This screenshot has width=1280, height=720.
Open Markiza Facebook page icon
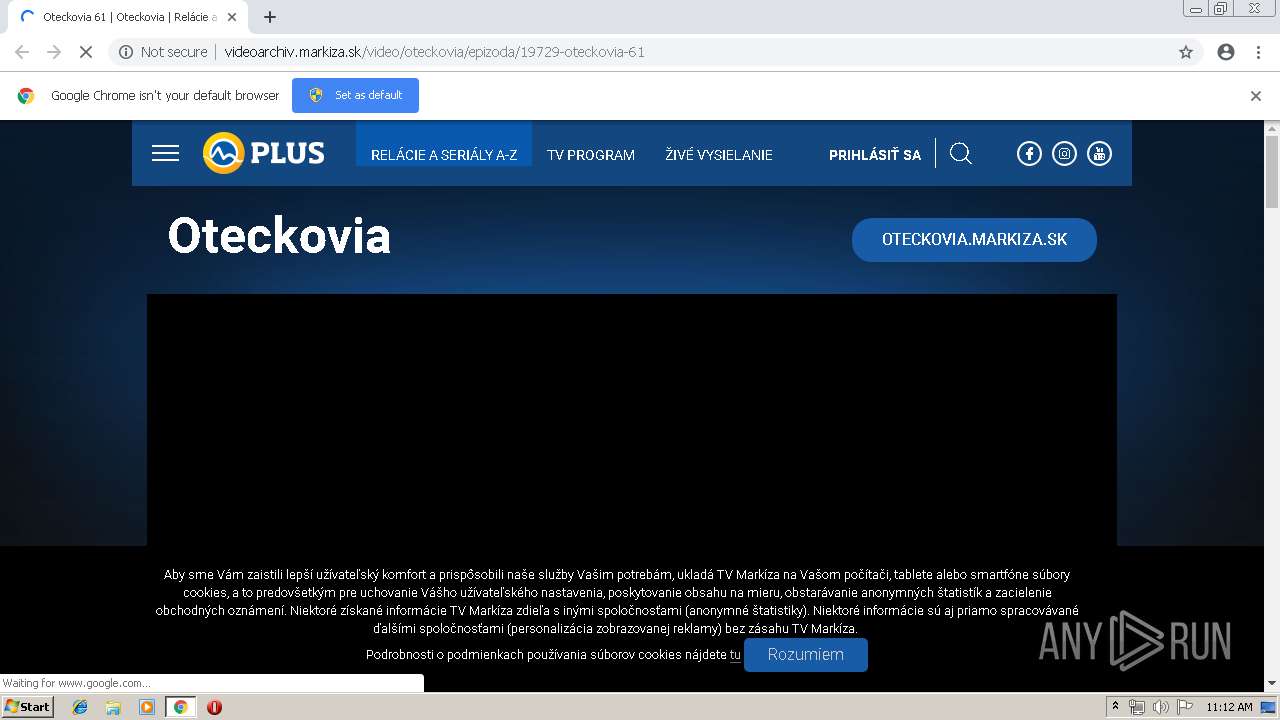(1029, 153)
